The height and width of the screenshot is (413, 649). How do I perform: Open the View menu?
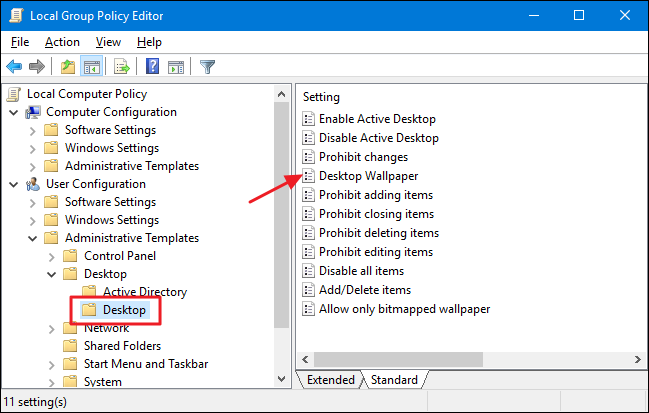[x=109, y=42]
